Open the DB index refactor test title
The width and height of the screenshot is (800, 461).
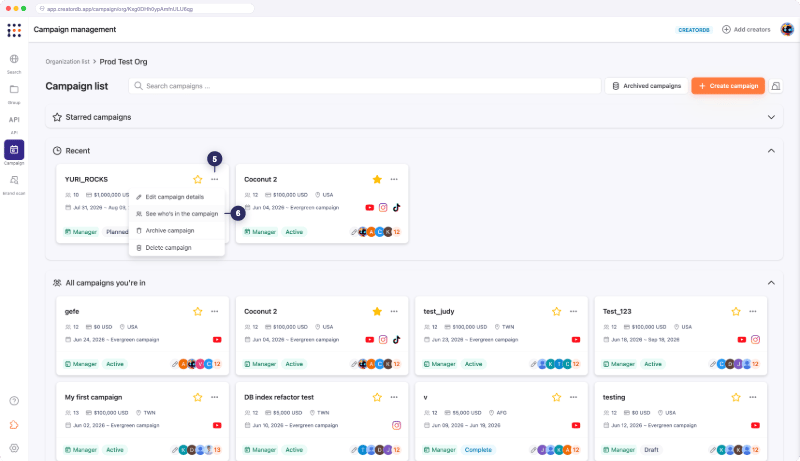click(x=279, y=397)
